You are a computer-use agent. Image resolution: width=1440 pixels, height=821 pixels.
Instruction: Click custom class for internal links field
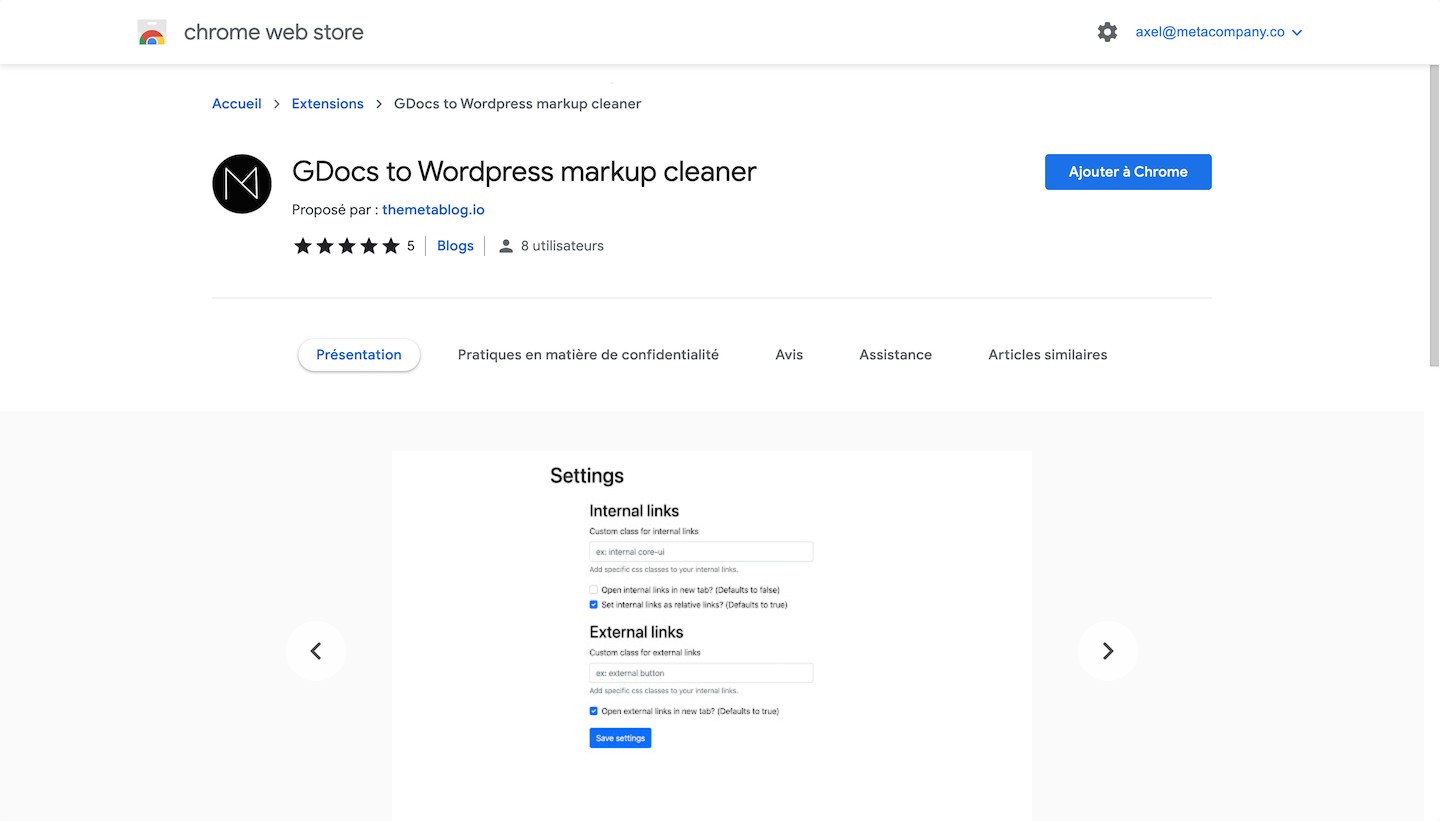click(701, 552)
